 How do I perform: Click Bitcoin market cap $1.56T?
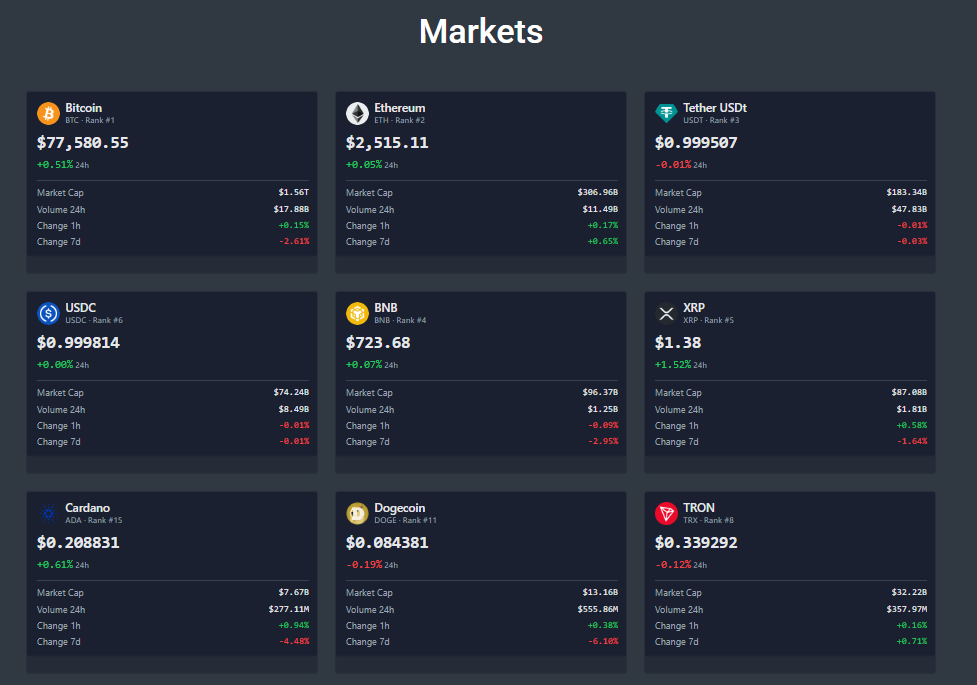point(293,193)
